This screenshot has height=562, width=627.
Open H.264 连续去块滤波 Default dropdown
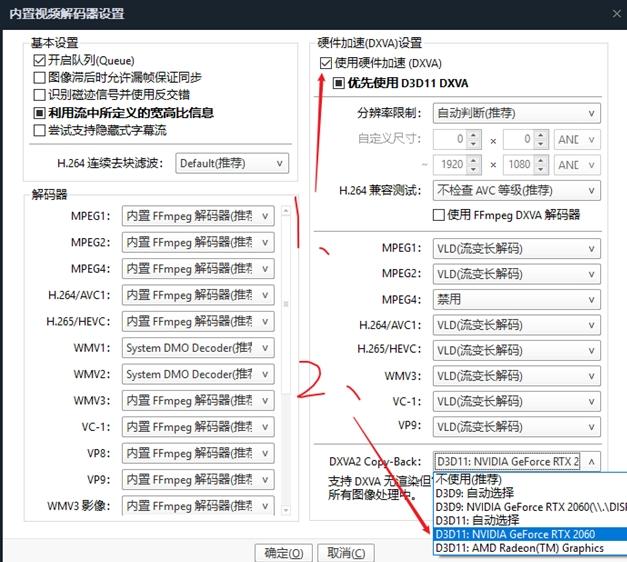(x=232, y=163)
